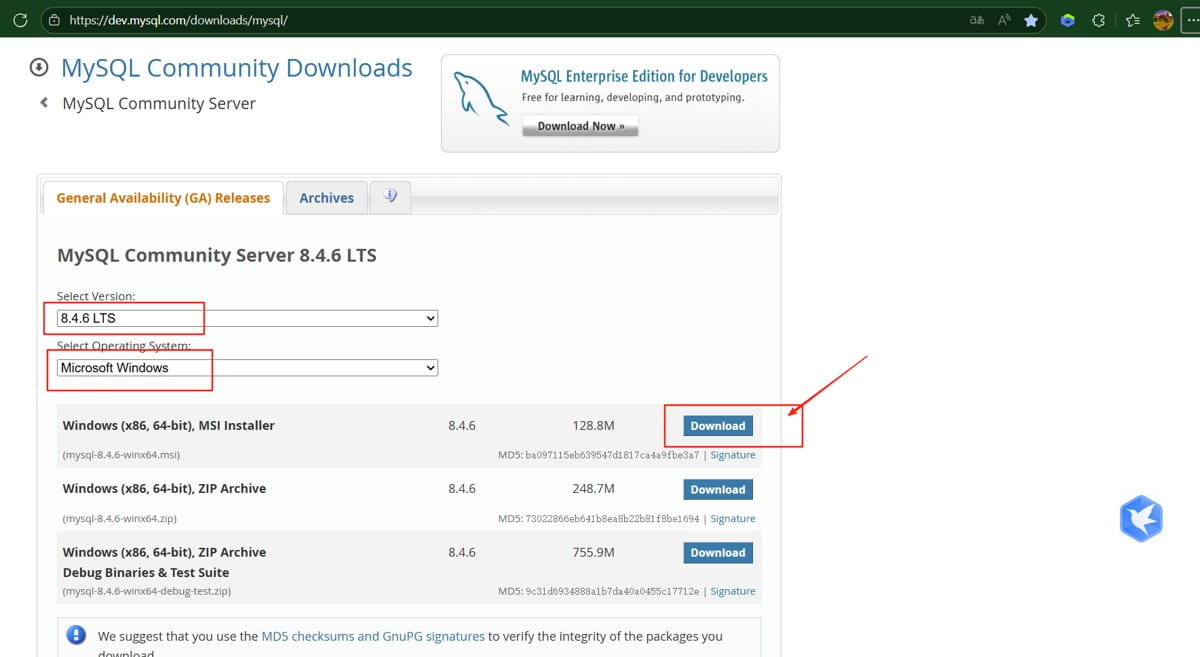Viewport: 1200px width, 657px height.
Task: Click the floating blue bird hexagon icon
Action: [x=1141, y=518]
